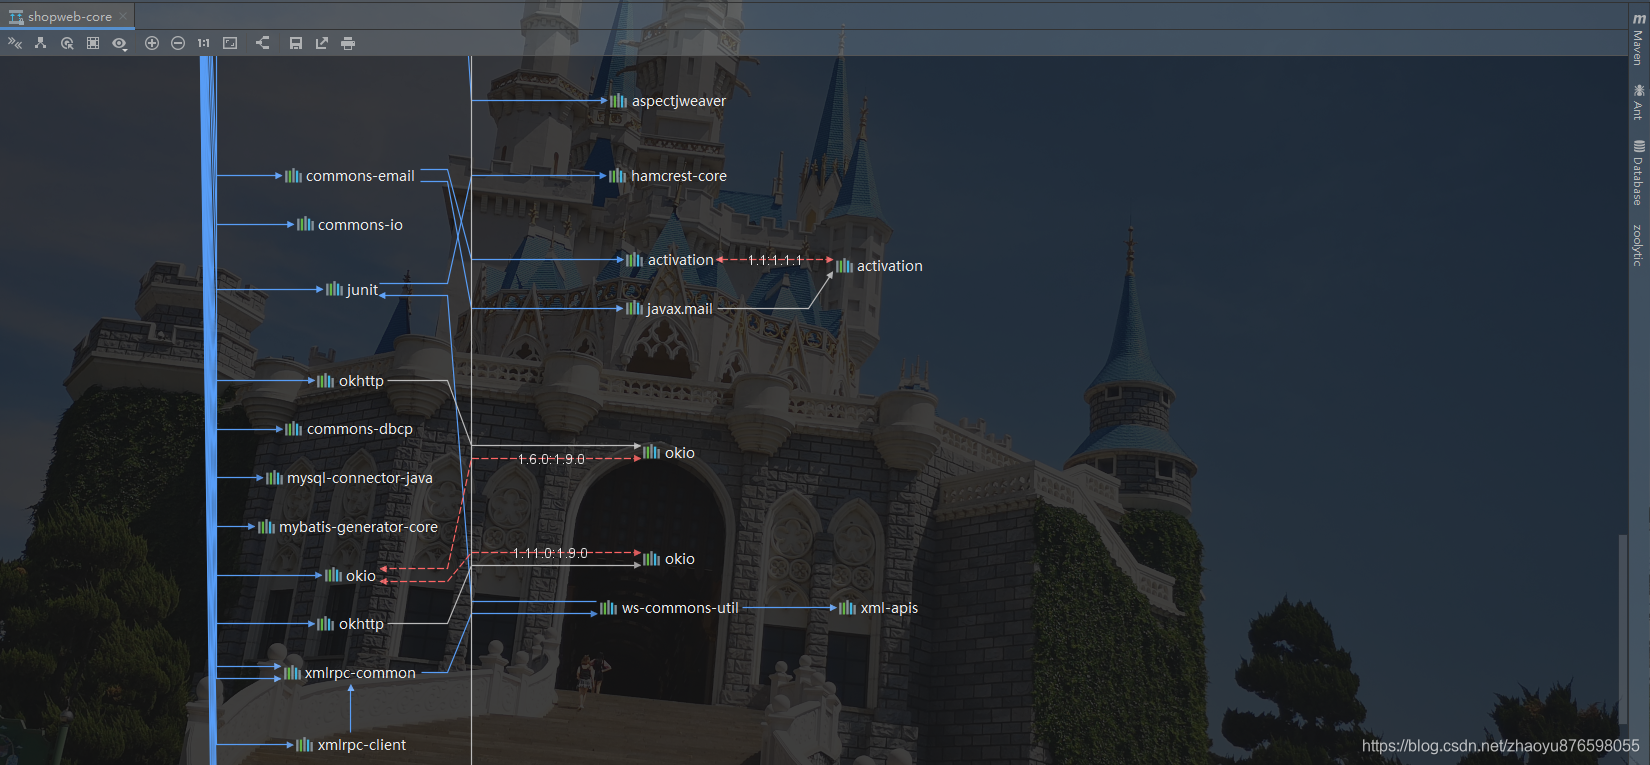Click the library icon beside commons-io
This screenshot has width=1650, height=765.
tap(305, 224)
